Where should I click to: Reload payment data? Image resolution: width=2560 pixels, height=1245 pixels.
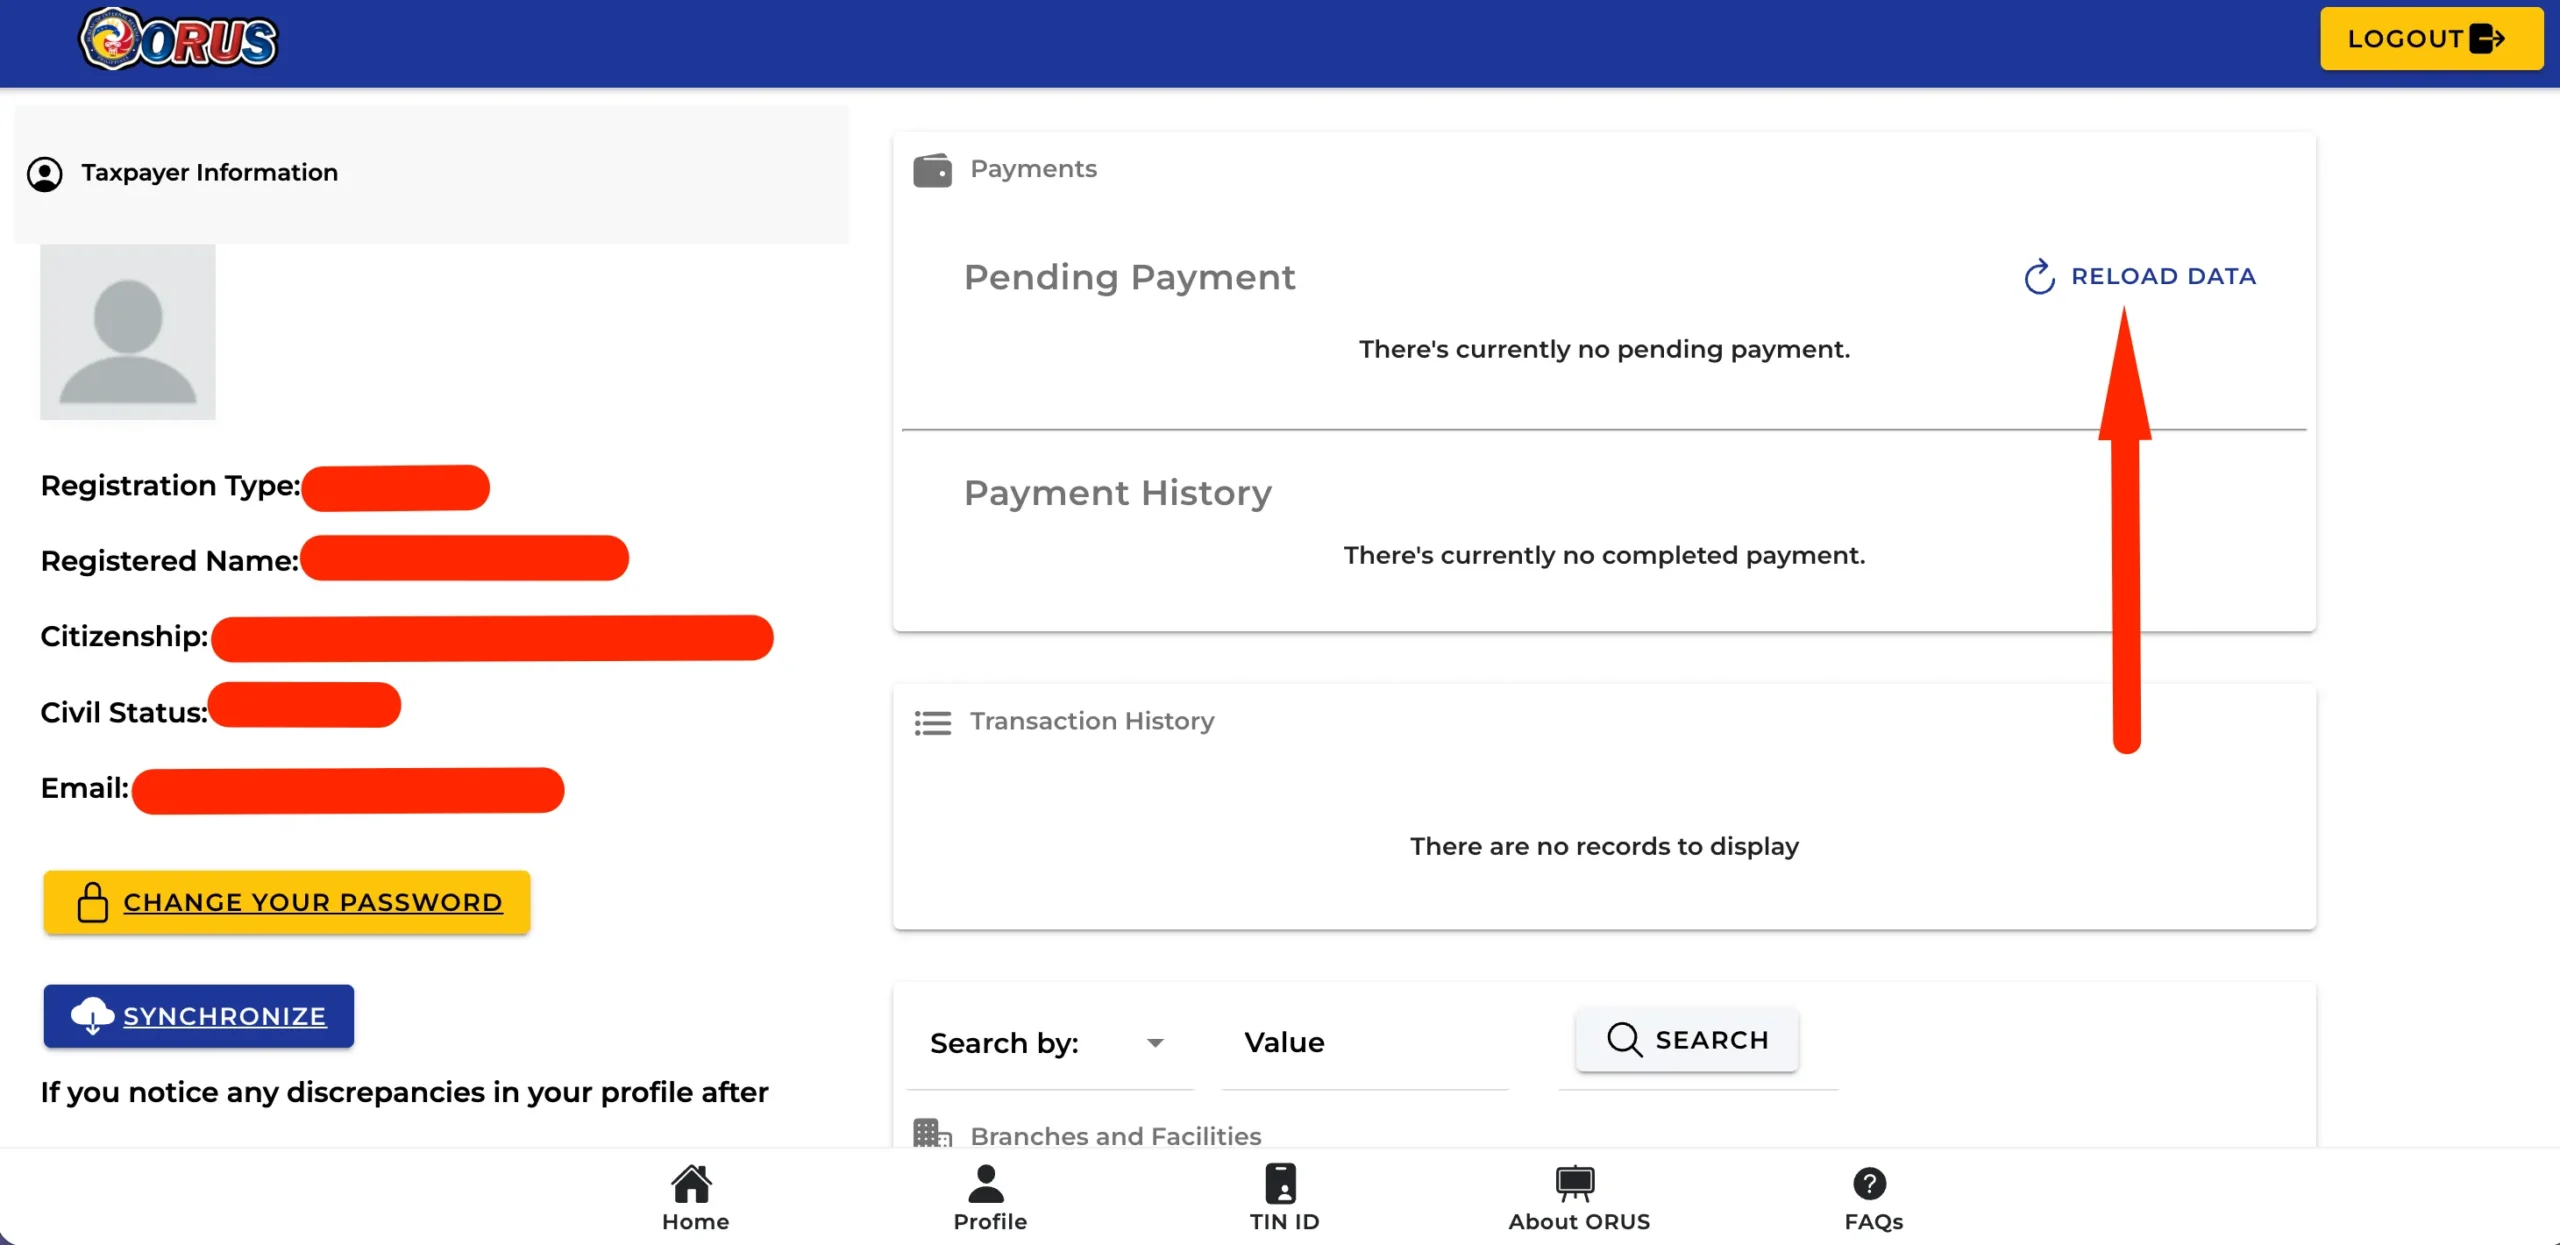pos(2140,276)
